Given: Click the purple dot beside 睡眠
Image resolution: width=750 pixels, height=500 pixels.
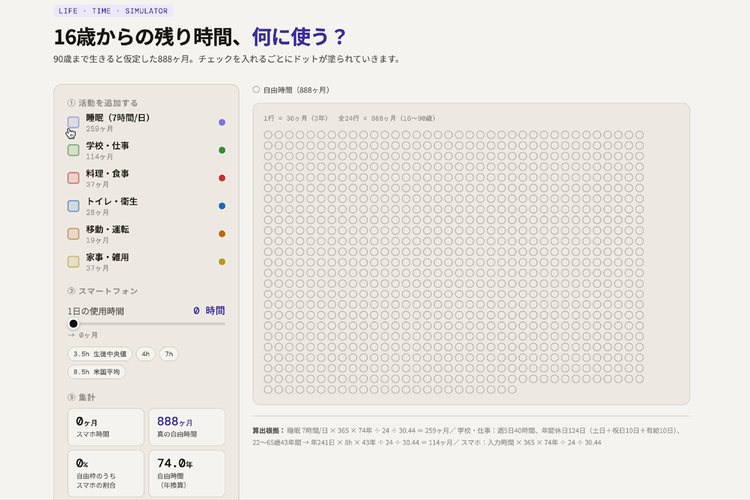Looking at the screenshot, I should (222, 122).
